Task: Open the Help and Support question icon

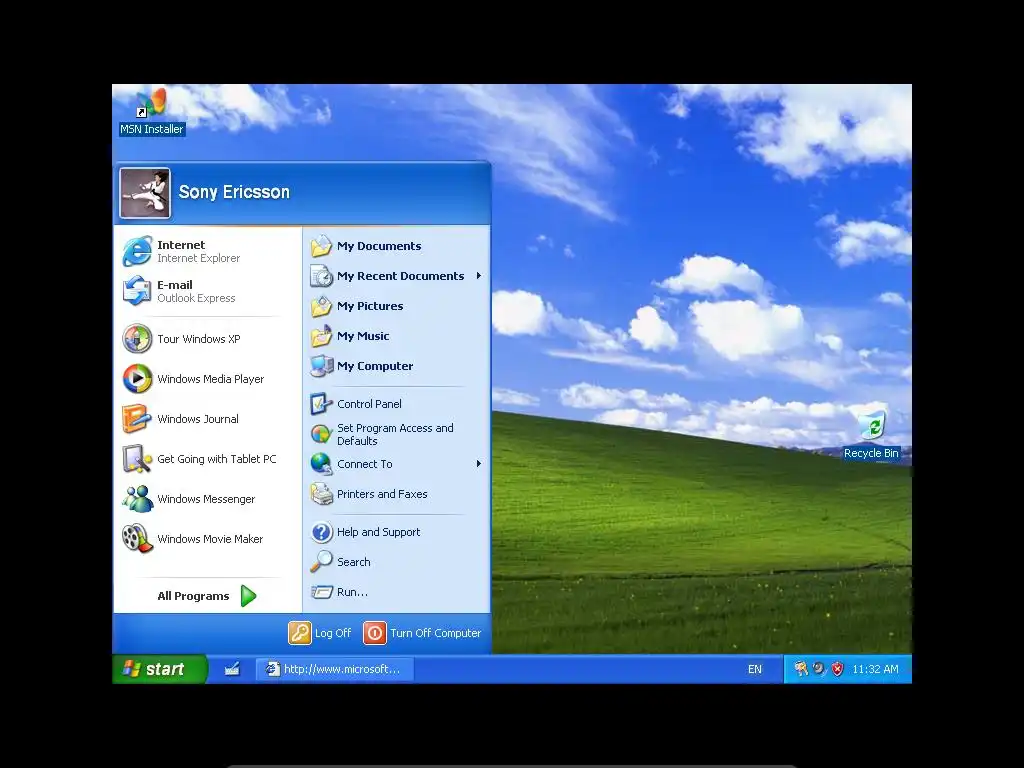Action: click(321, 532)
